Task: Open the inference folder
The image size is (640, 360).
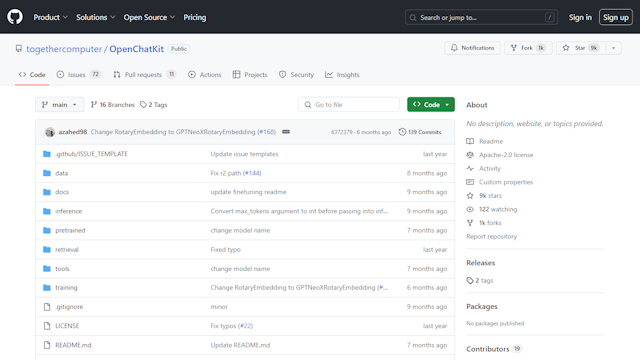Action: 69,211
